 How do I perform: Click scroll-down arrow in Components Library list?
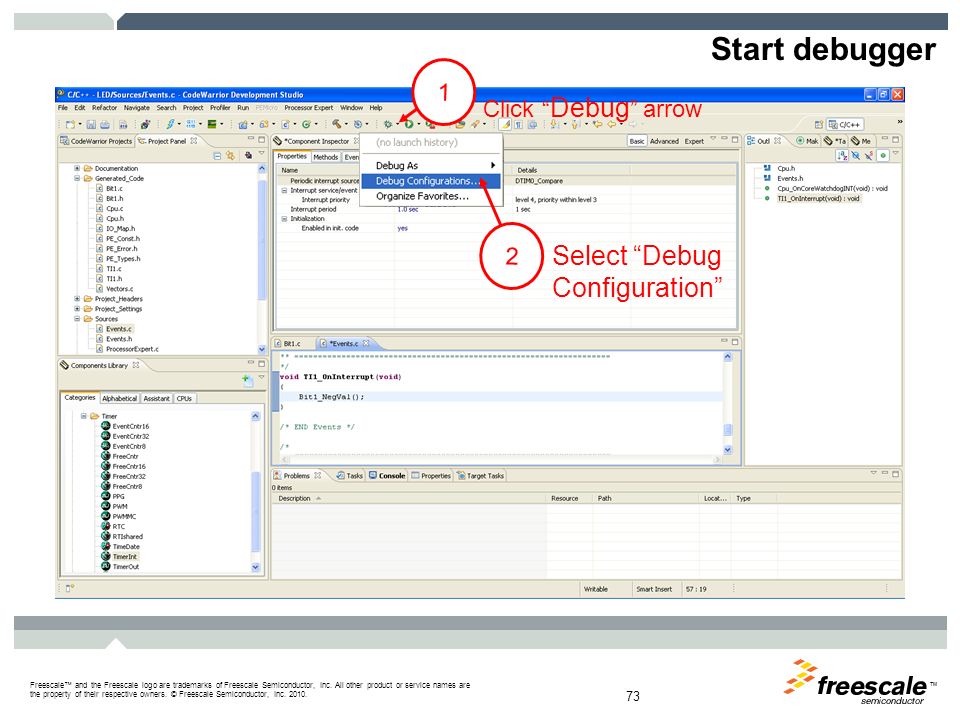(256, 567)
